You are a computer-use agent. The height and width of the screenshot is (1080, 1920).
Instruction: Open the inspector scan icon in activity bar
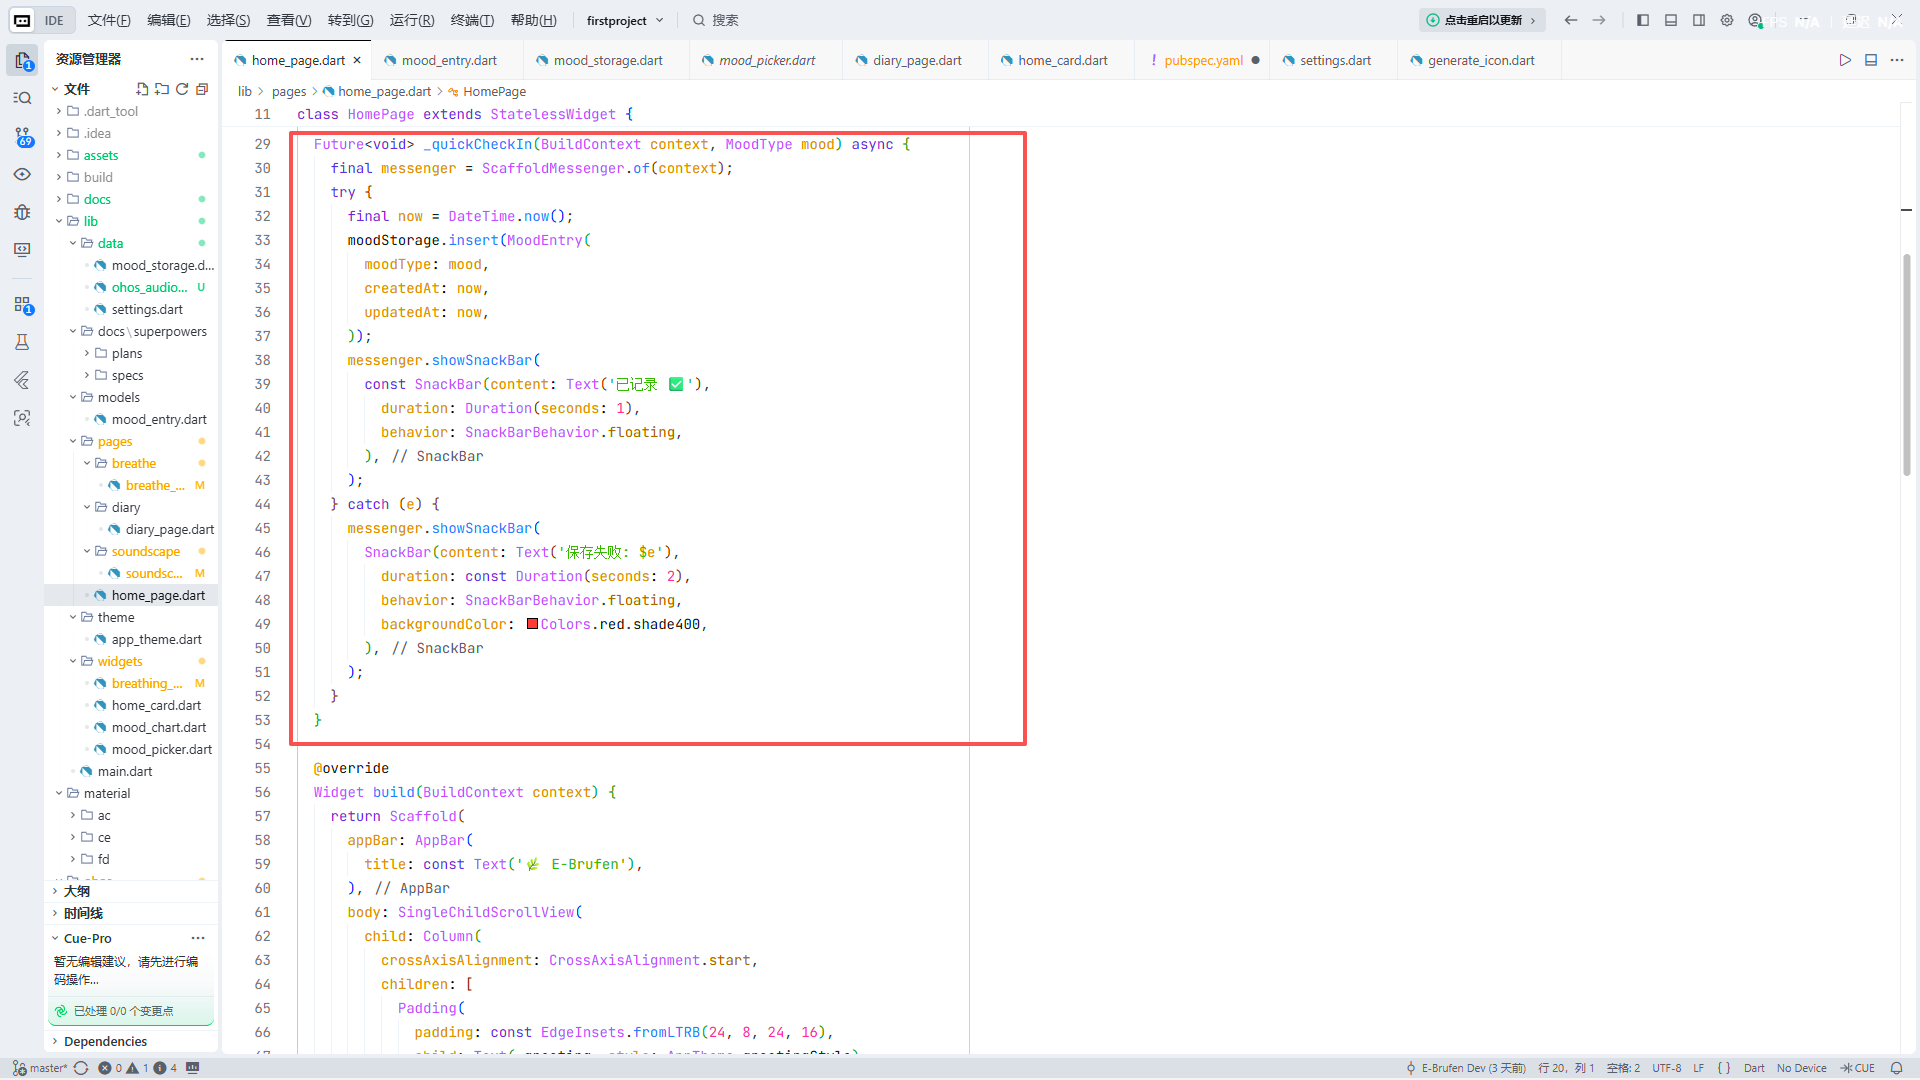[x=22, y=418]
